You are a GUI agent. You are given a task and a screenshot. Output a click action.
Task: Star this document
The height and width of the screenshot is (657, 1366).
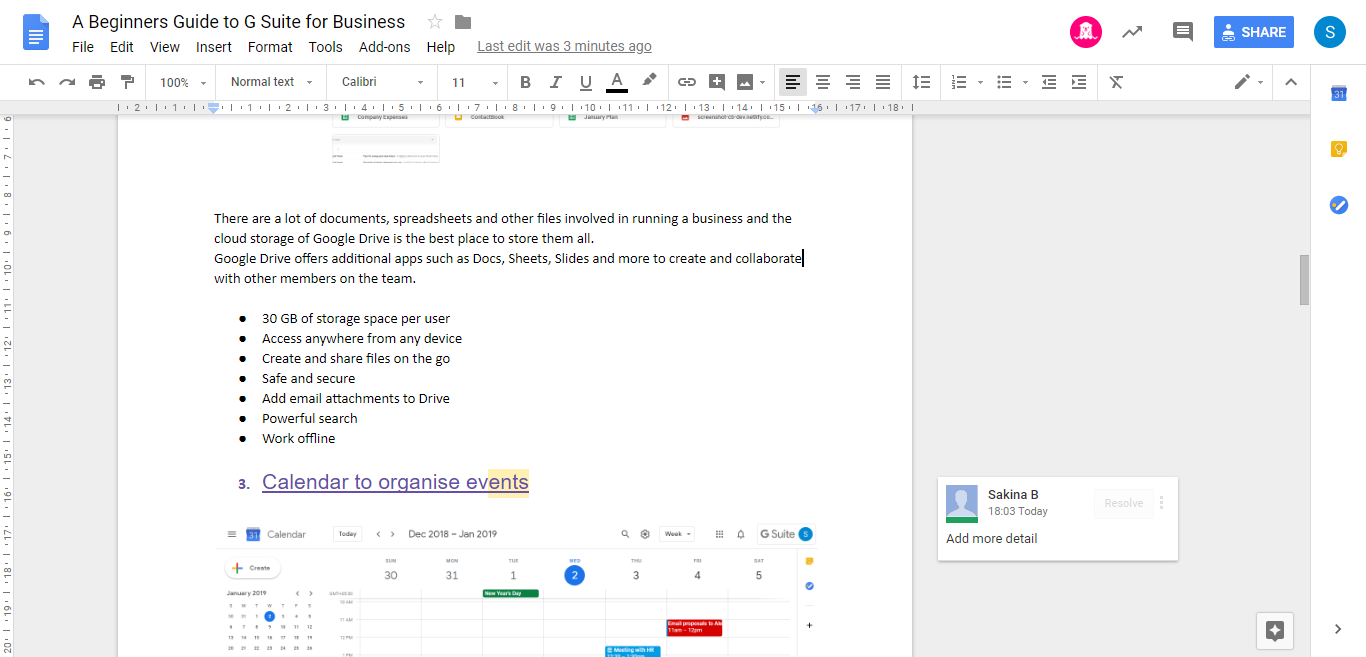pos(435,22)
